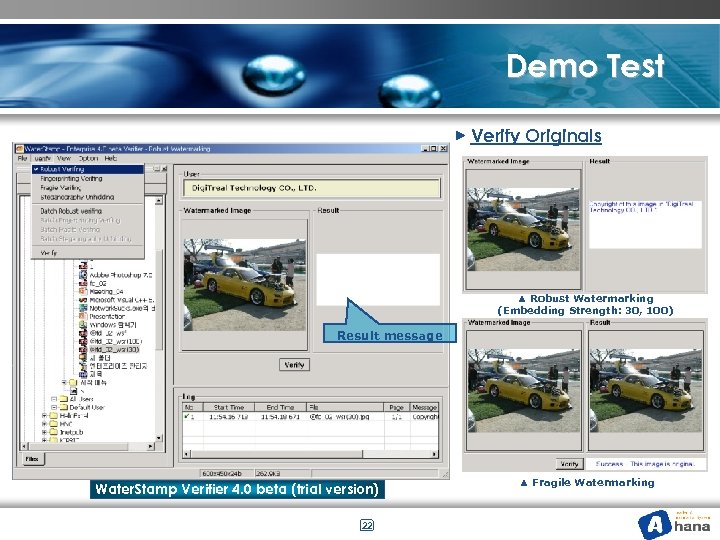
Task: Click Robust Watermarking panel car image
Action: pyautogui.click(x=524, y=229)
